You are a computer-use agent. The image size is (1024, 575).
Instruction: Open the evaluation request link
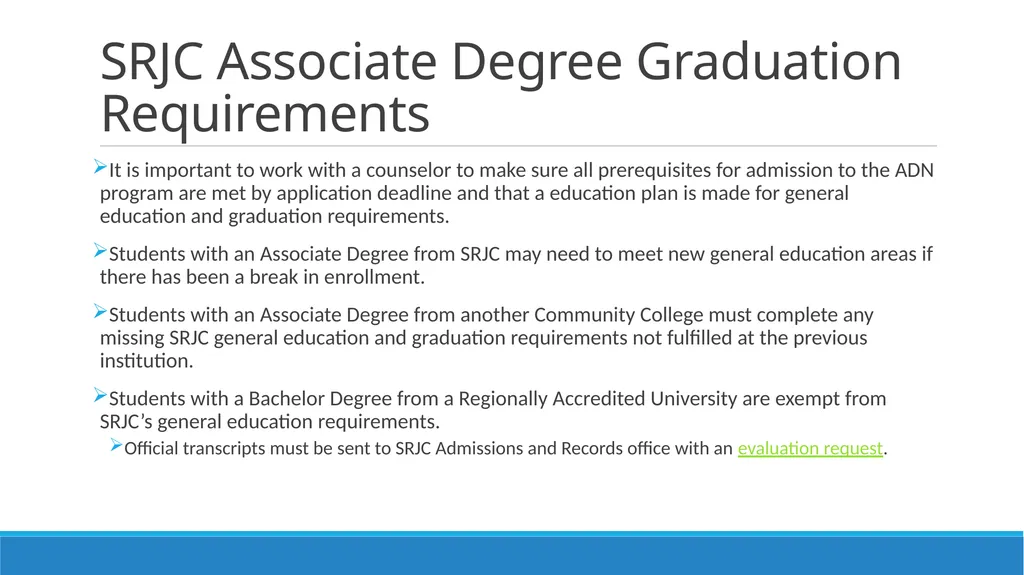[810, 448]
